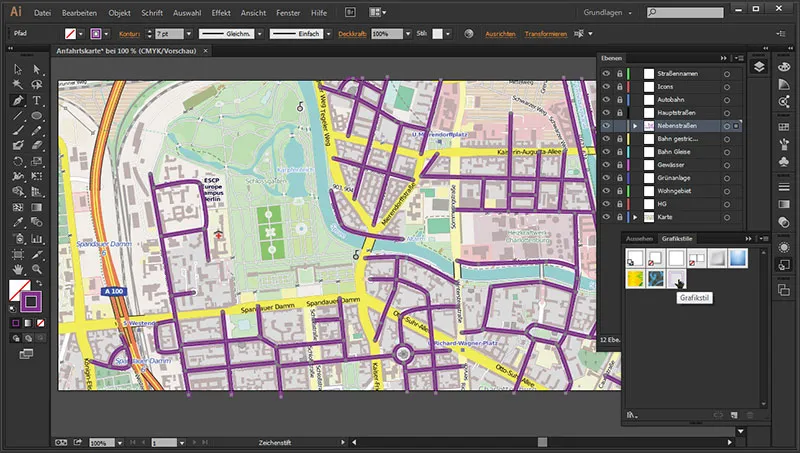Open the stroke weight dropdown
This screenshot has width=800, height=453.
189,34
